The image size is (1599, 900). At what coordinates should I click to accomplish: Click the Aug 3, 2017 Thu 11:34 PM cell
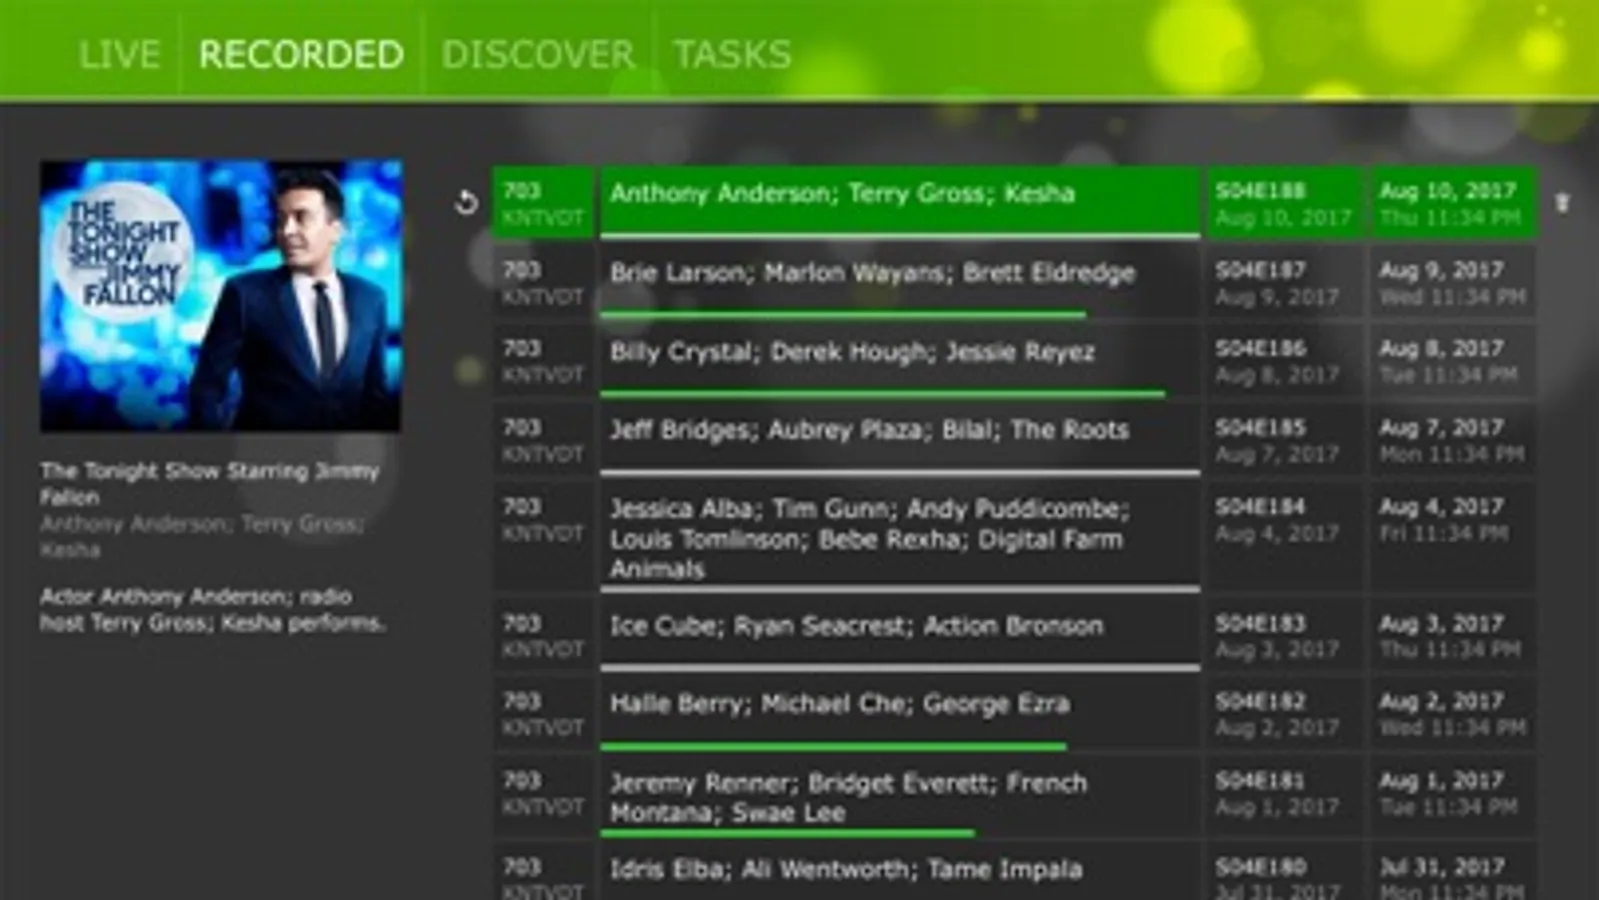coord(1452,635)
